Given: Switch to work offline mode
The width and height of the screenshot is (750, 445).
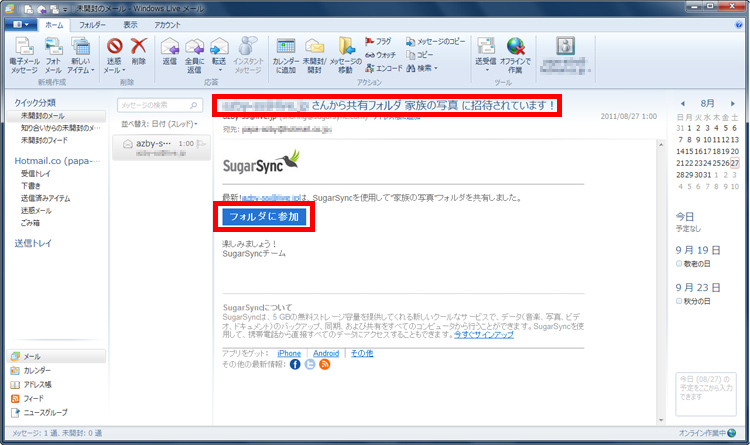Looking at the screenshot, I should coord(515,56).
